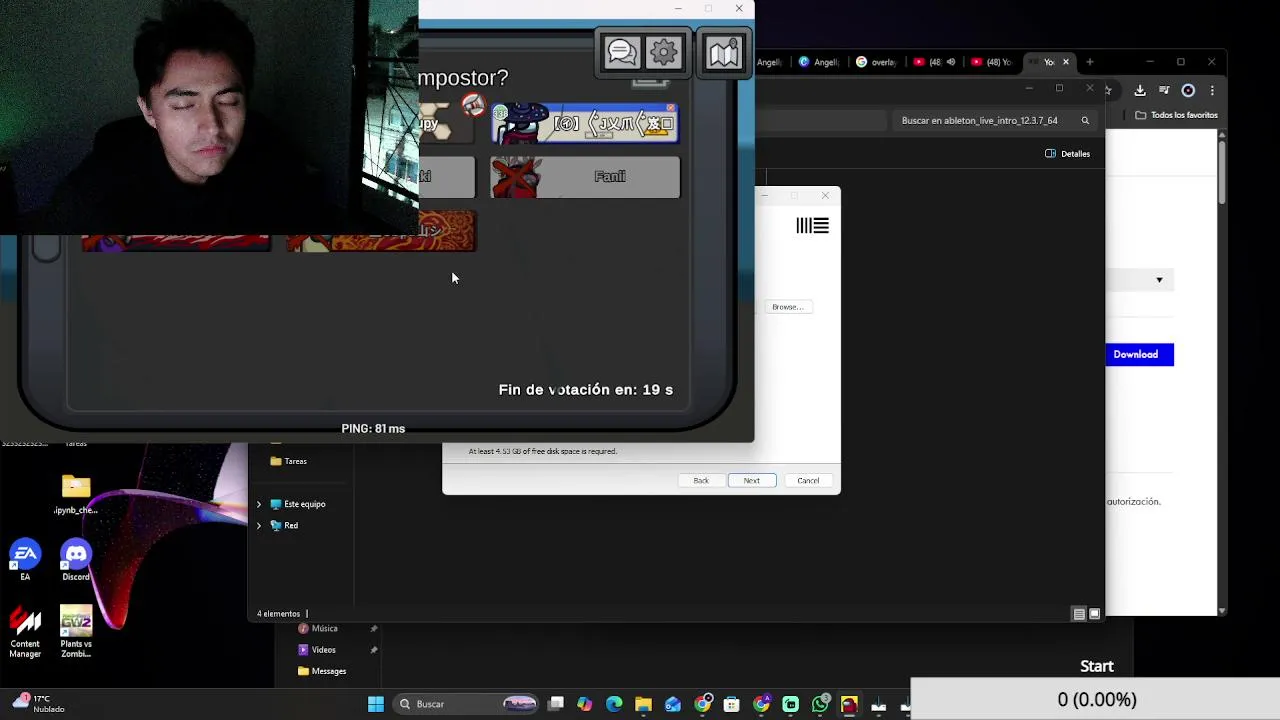Screen dimensions: 1280x720
Task: Open Copilot from the taskbar
Action: (x=585, y=704)
